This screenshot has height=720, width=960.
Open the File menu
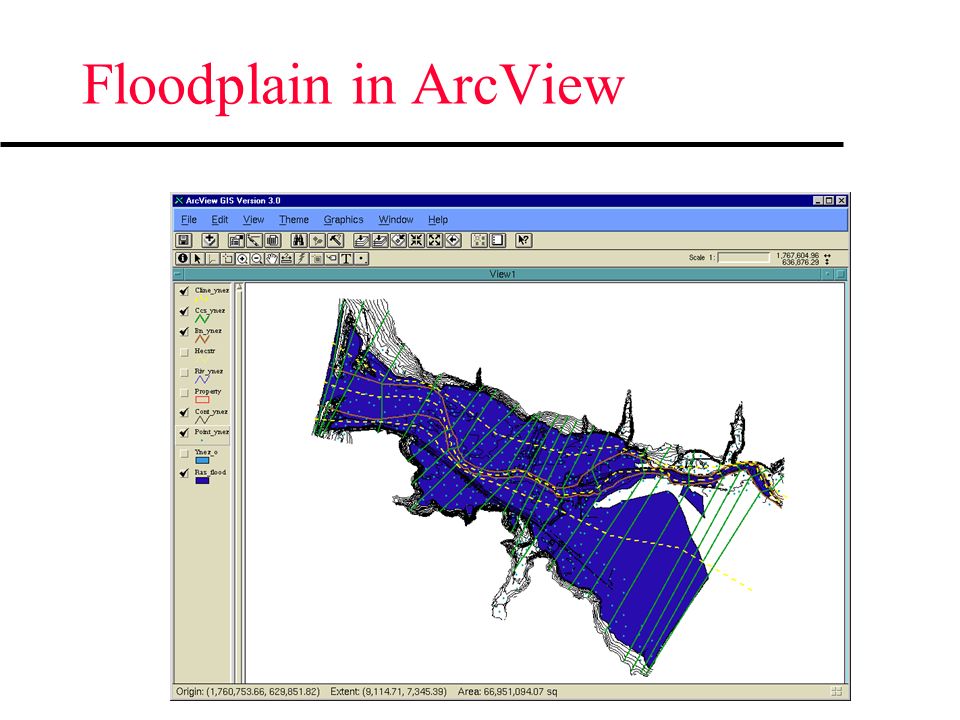(189, 219)
